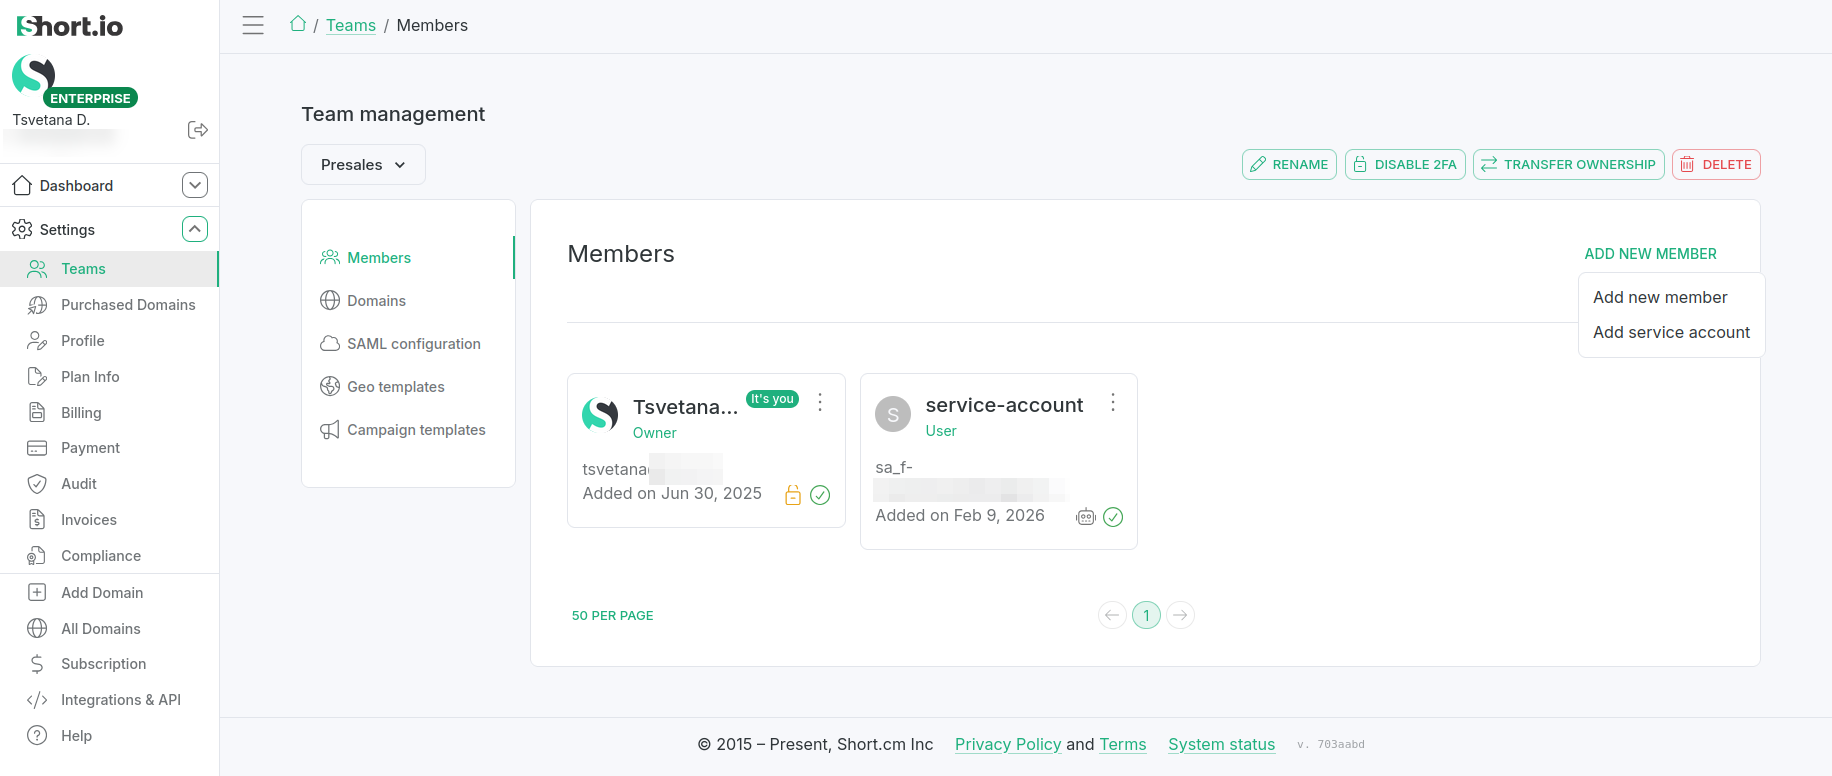This screenshot has width=1832, height=776.
Task: Change the 50 per page setting
Action: point(612,616)
